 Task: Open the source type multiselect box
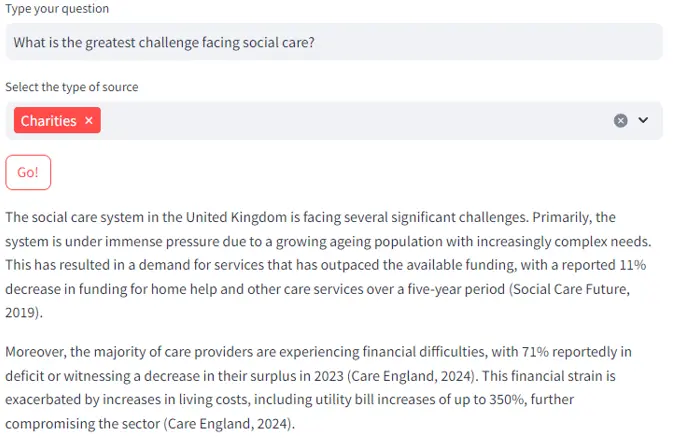coord(350,121)
